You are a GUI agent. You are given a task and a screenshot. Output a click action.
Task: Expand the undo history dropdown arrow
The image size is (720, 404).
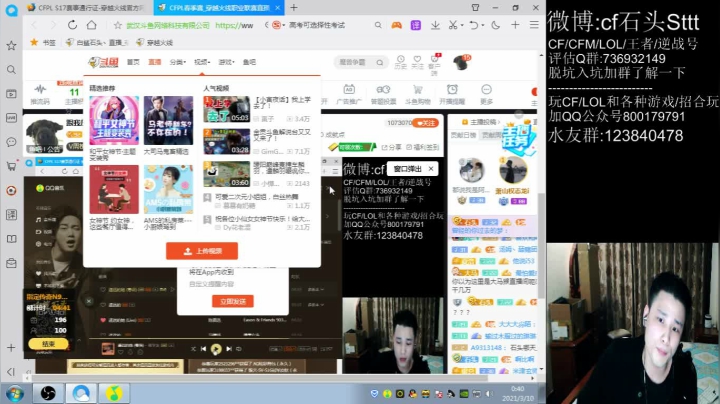(483, 26)
